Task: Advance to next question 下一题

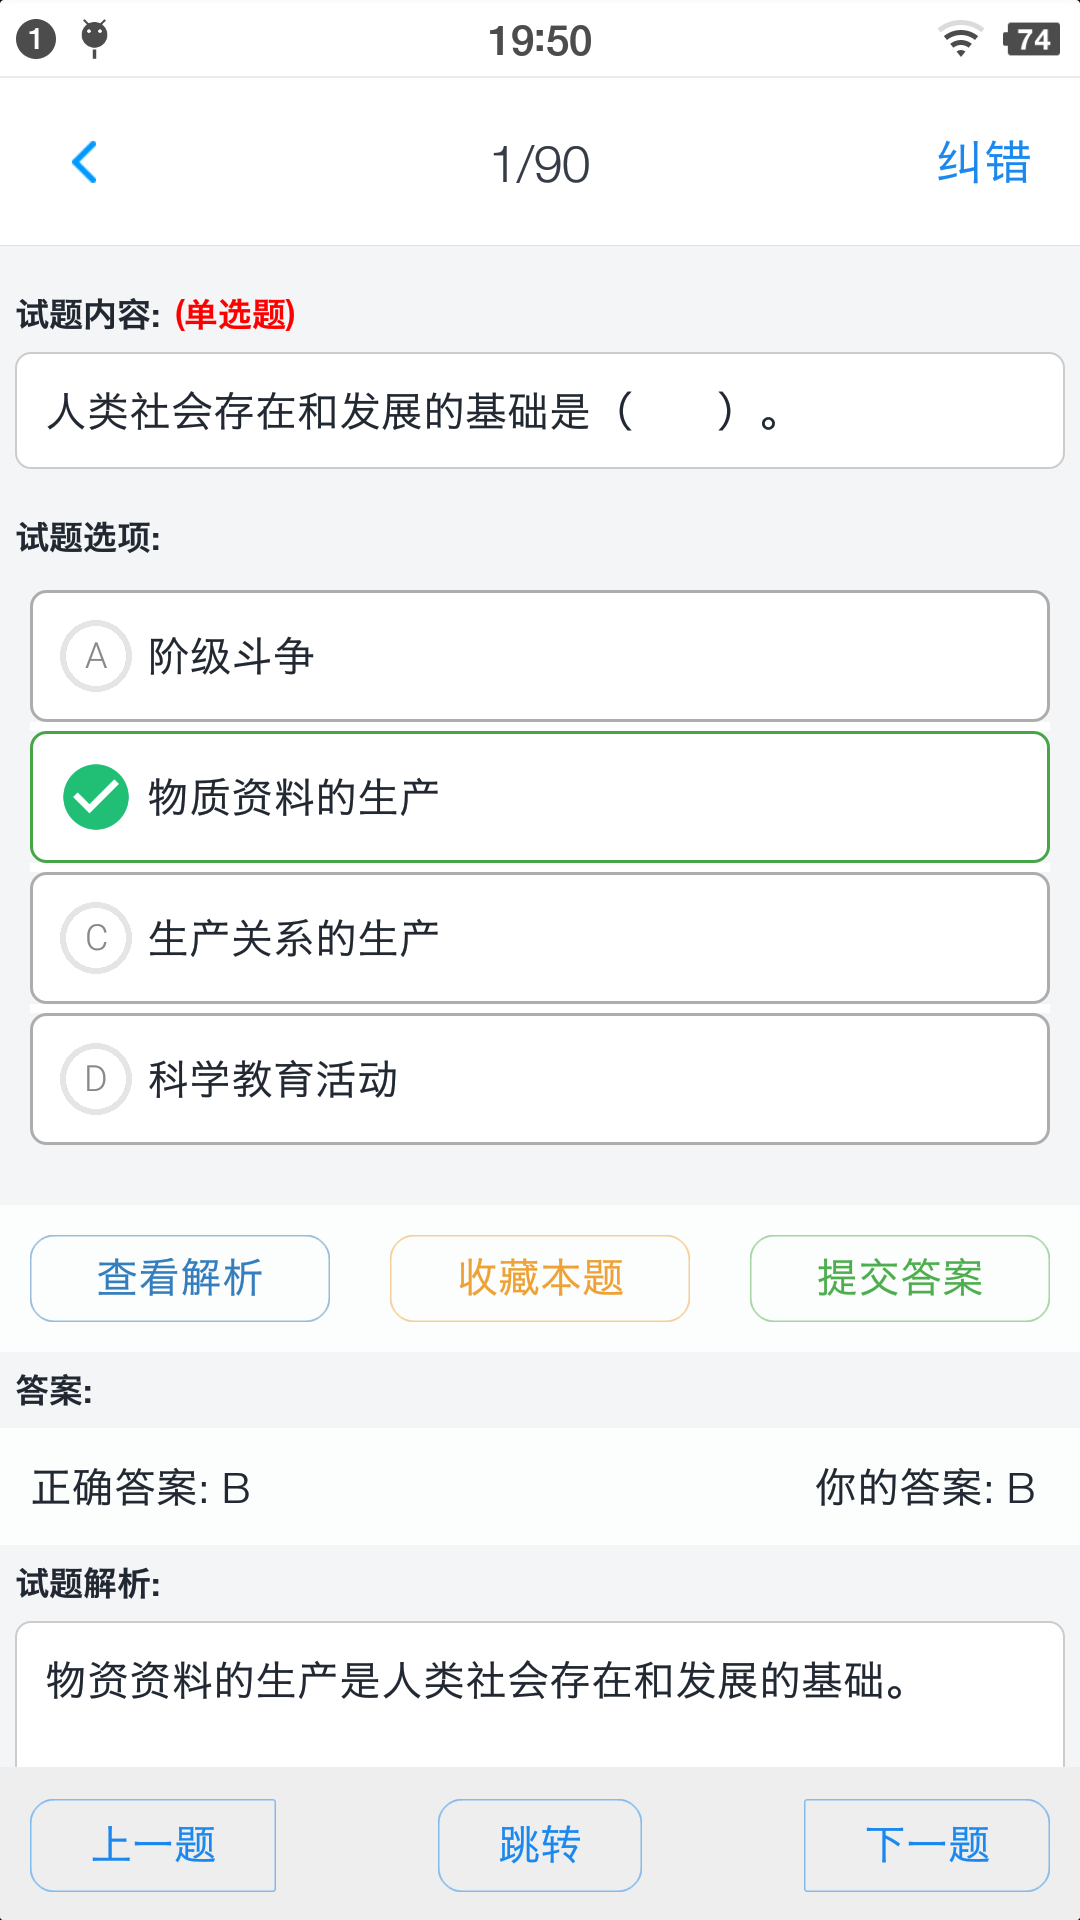Action: click(927, 1845)
